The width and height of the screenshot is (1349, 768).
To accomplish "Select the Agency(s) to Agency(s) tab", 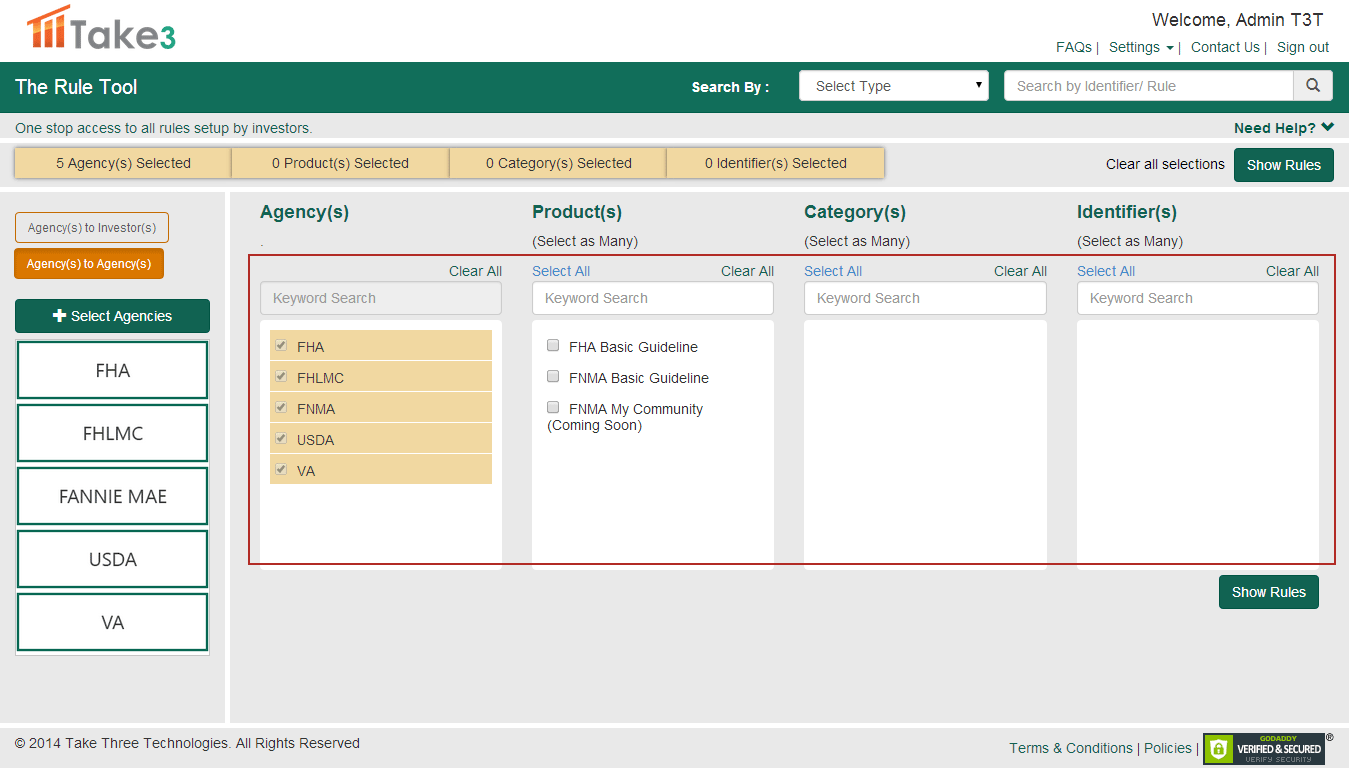I will click(x=89, y=264).
